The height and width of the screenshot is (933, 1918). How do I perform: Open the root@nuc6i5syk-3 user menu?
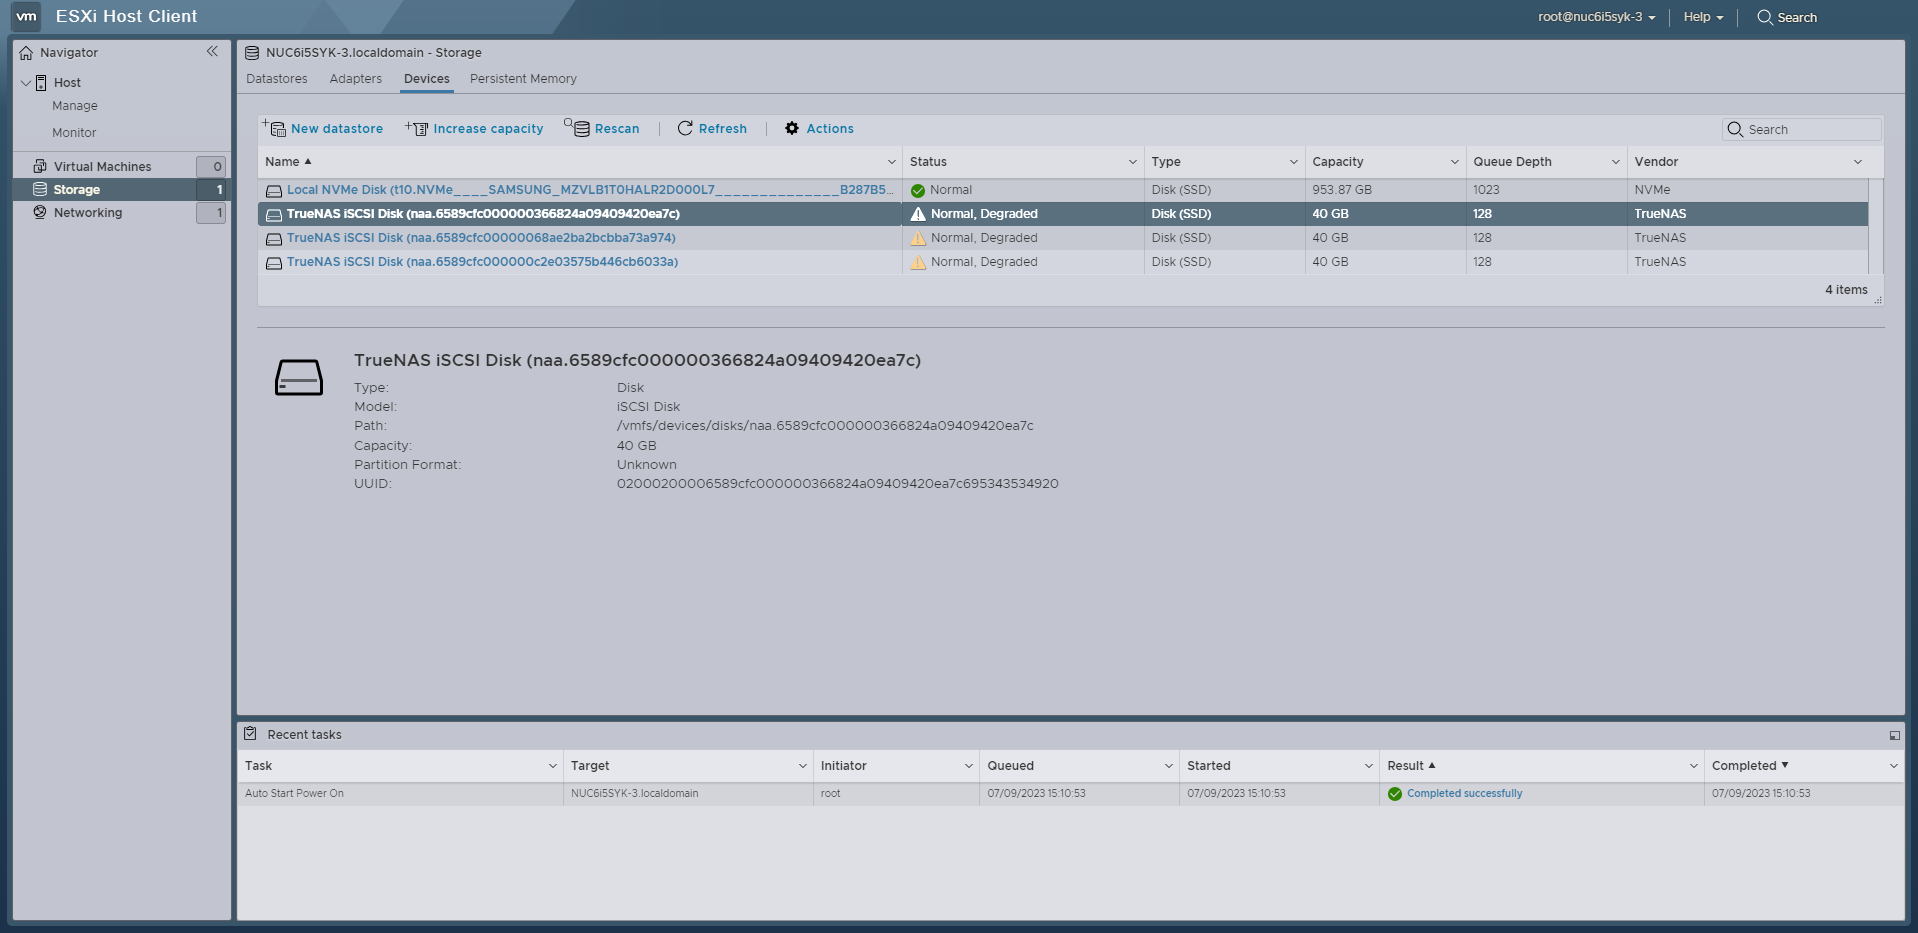tap(1596, 17)
